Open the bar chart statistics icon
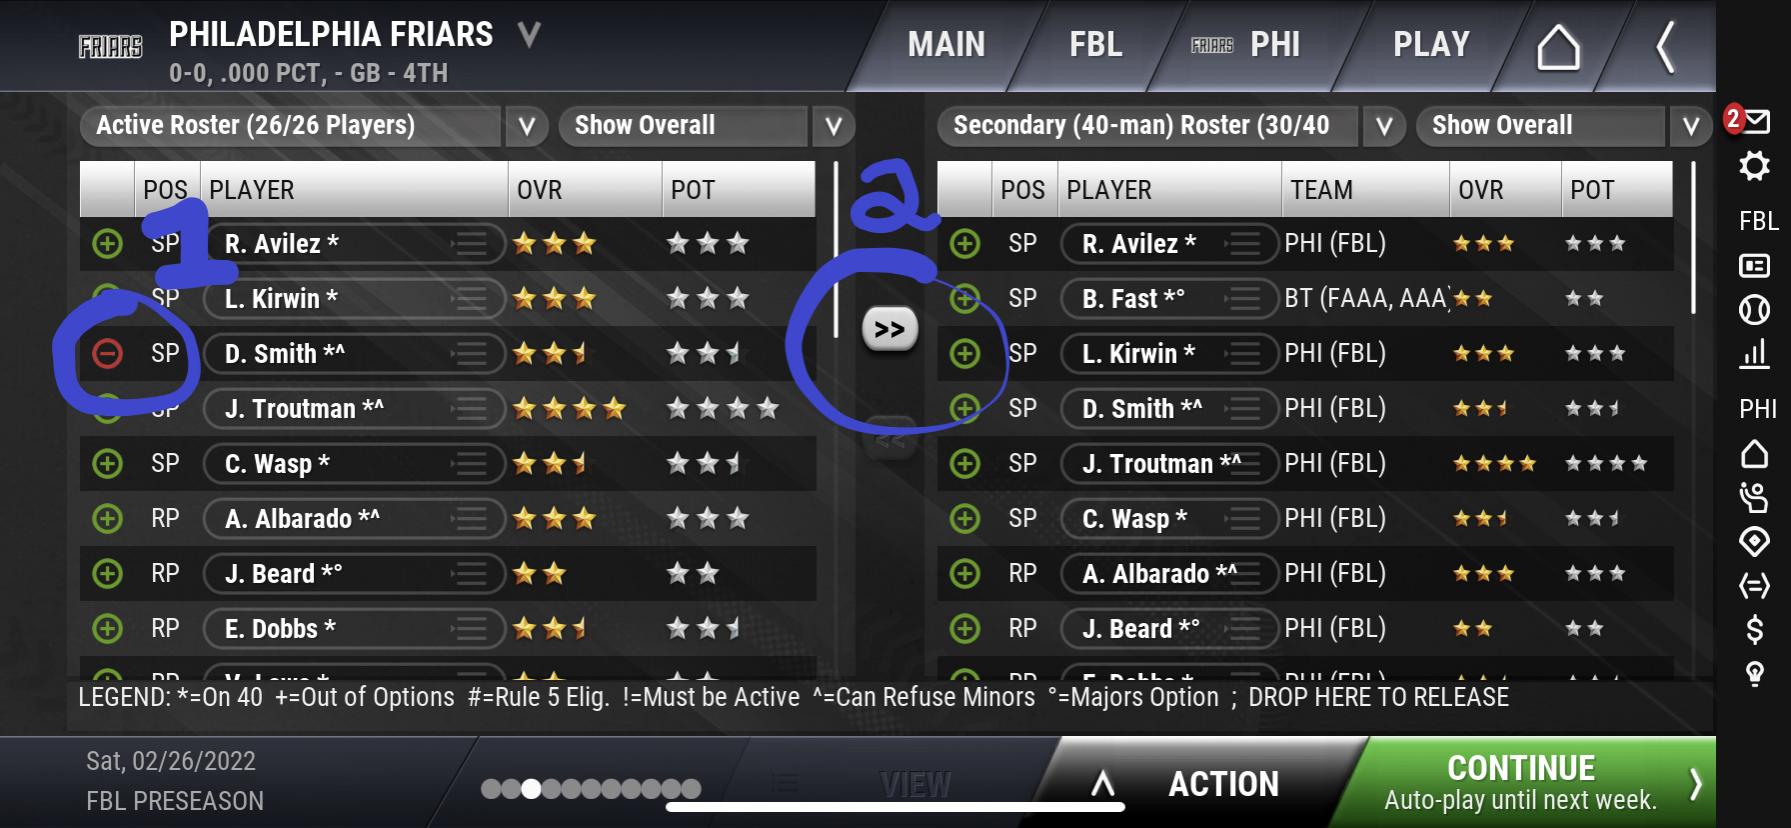The image size is (1791, 828). 1754,353
